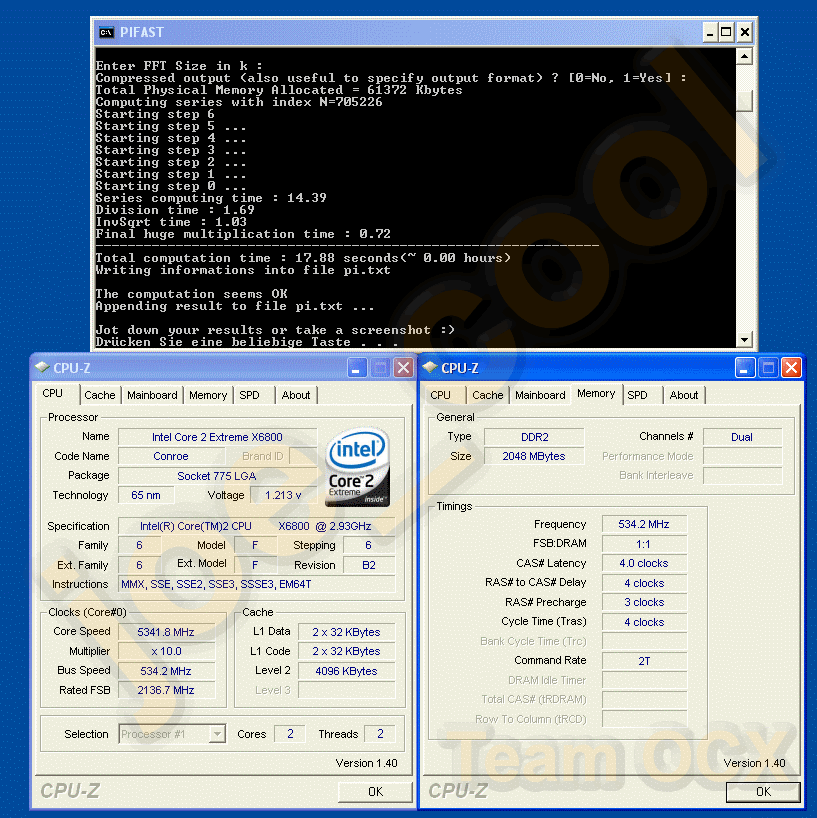Open SPD tab in right CPU-Z
The width and height of the screenshot is (817, 818).
tap(638, 395)
